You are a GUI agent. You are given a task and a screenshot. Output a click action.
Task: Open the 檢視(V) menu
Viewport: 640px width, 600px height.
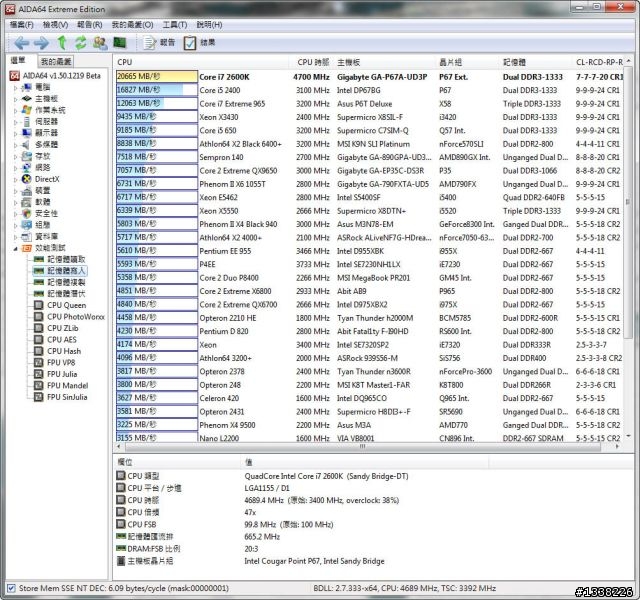(x=56, y=24)
